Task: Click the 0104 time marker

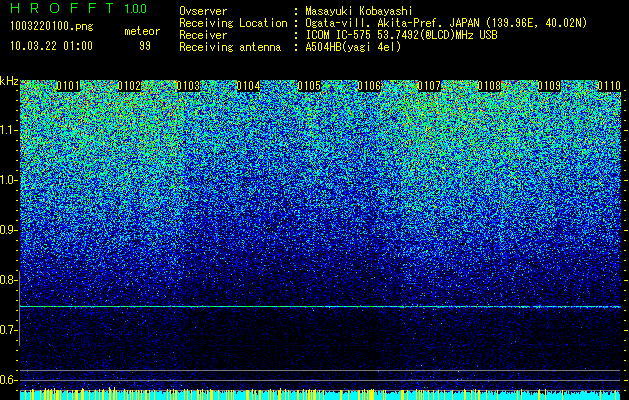Action: pos(248,86)
